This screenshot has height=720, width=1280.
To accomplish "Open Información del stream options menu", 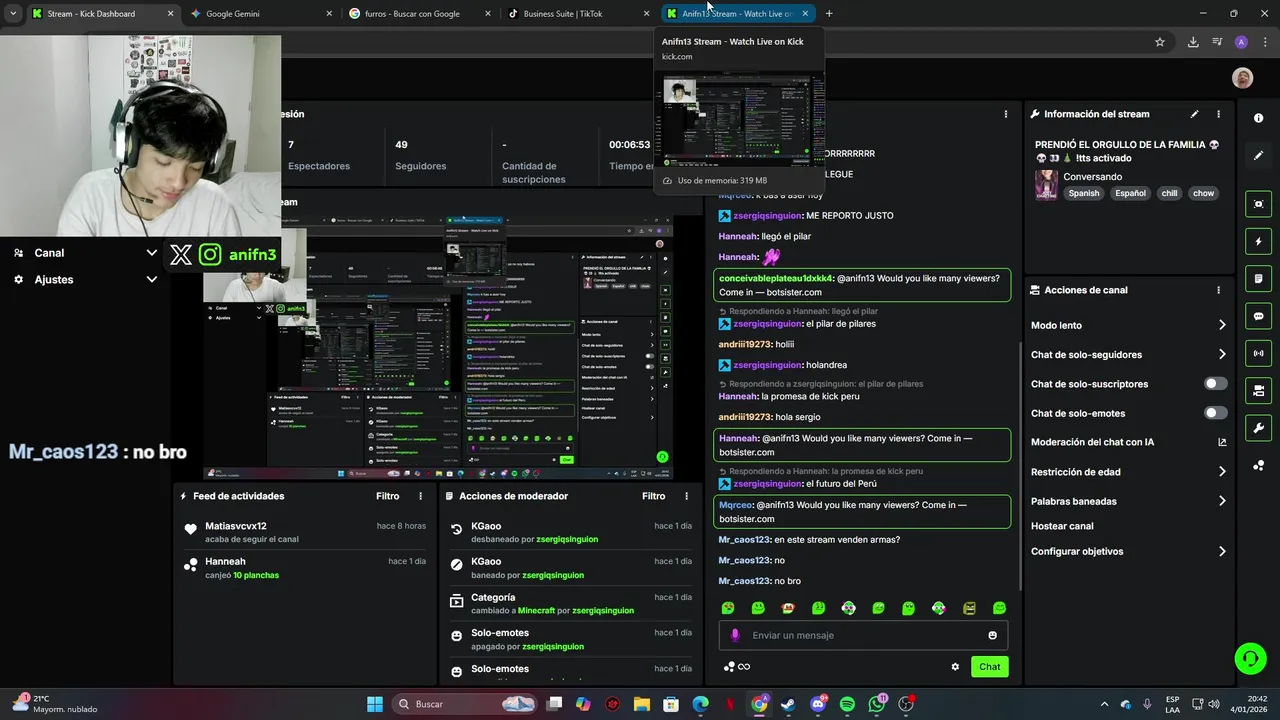I will [1218, 114].
